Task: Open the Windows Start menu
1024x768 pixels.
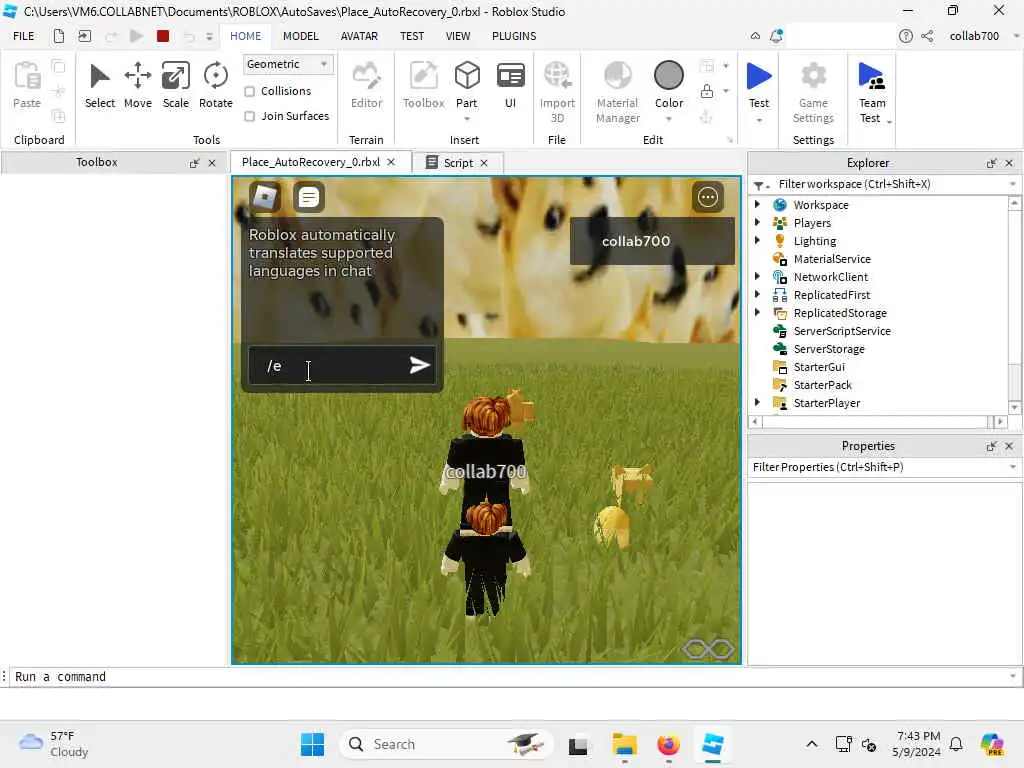Action: pyautogui.click(x=312, y=744)
